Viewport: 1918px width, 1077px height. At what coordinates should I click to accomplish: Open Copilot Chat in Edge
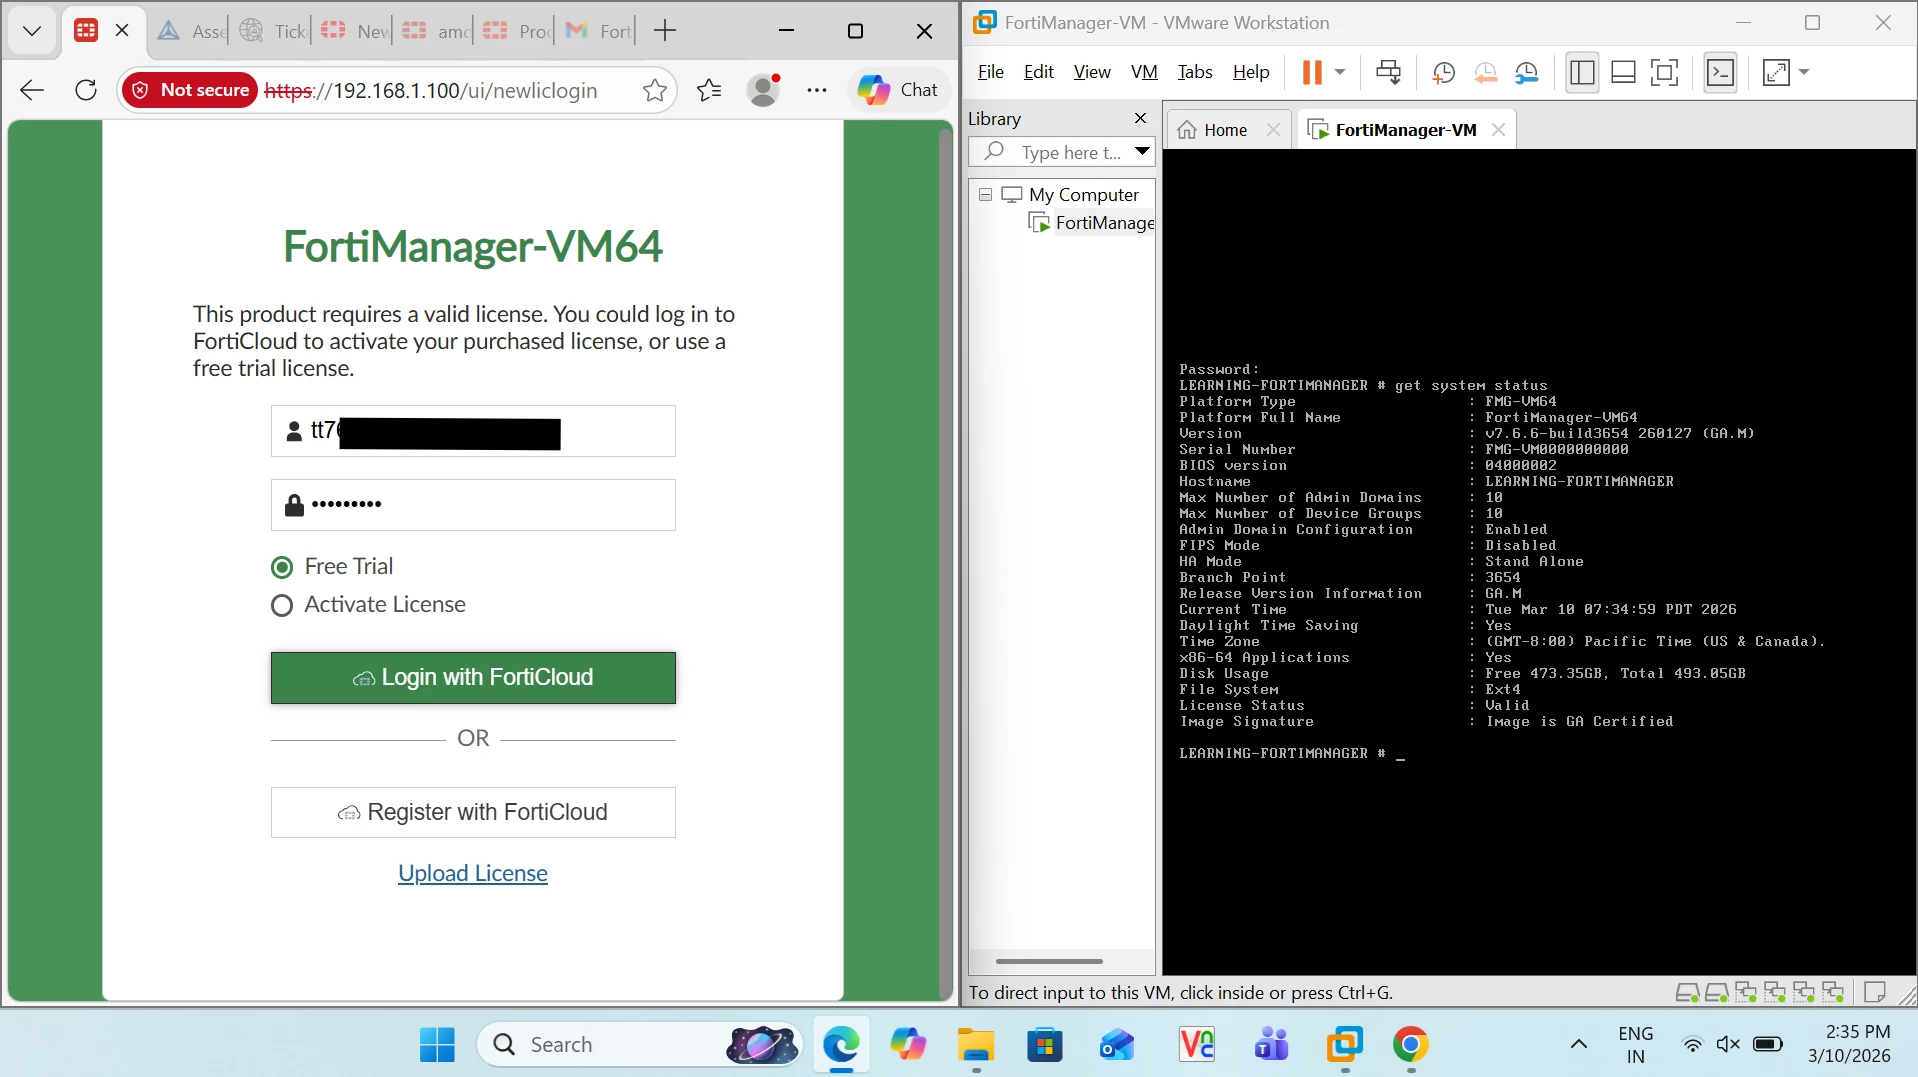(898, 90)
